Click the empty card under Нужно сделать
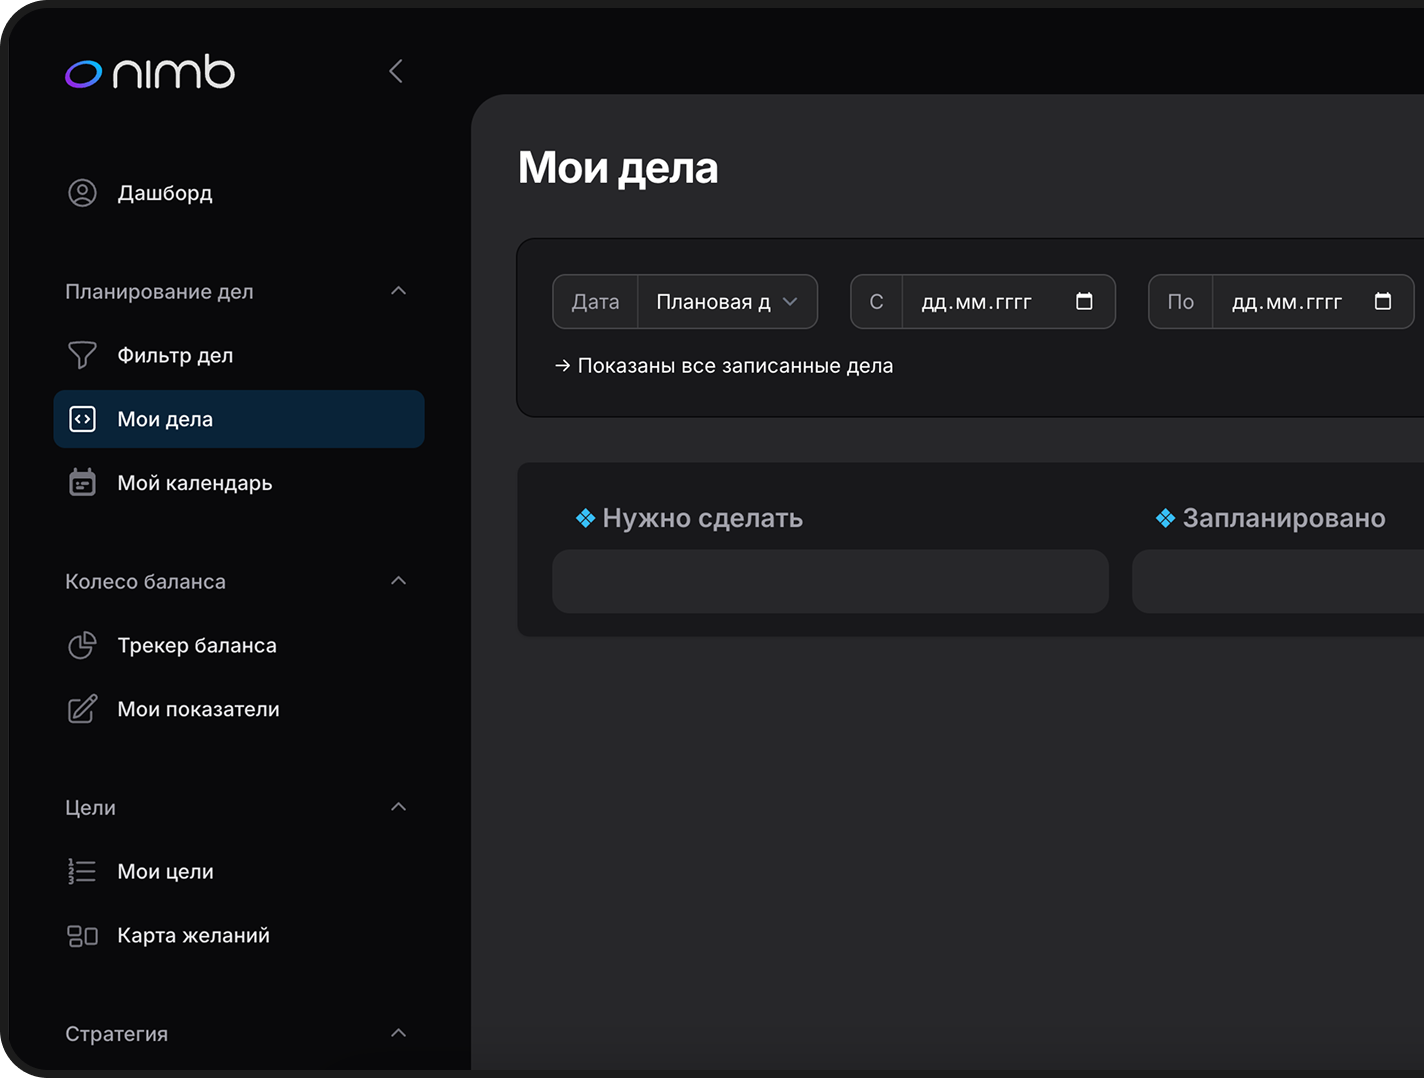 (x=830, y=581)
